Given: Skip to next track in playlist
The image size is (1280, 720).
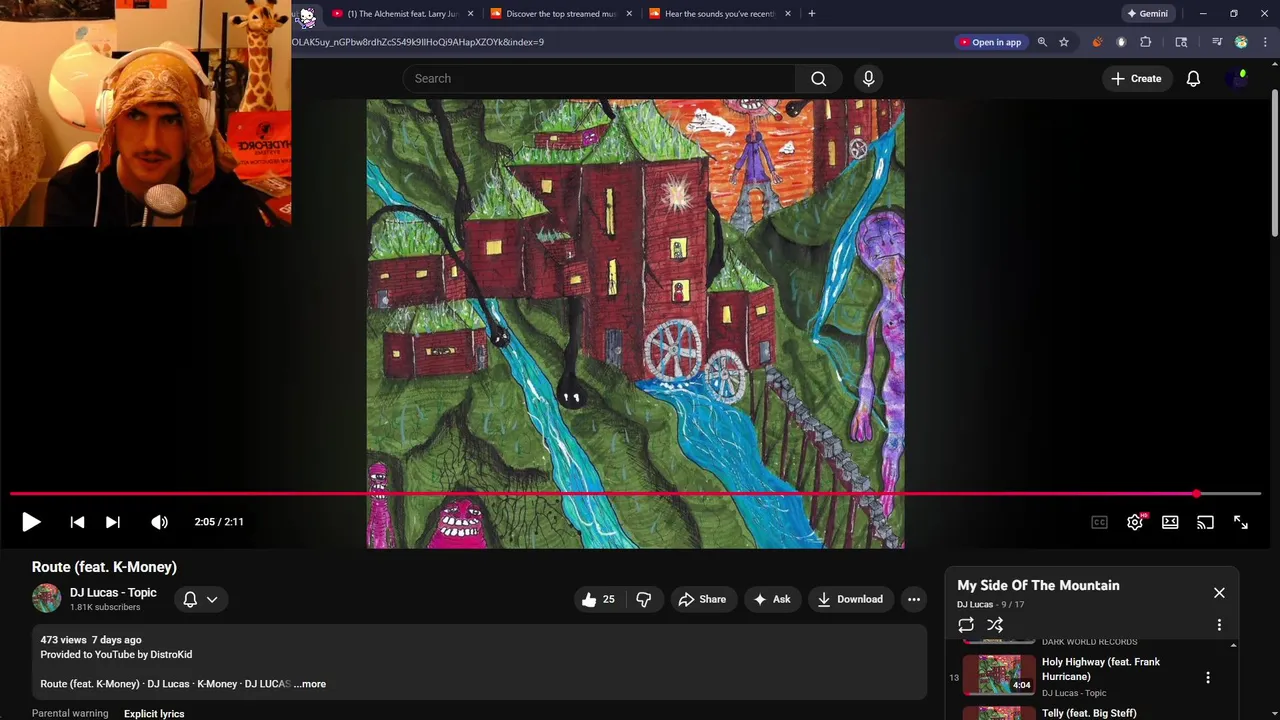Looking at the screenshot, I should pyautogui.click(x=113, y=522).
